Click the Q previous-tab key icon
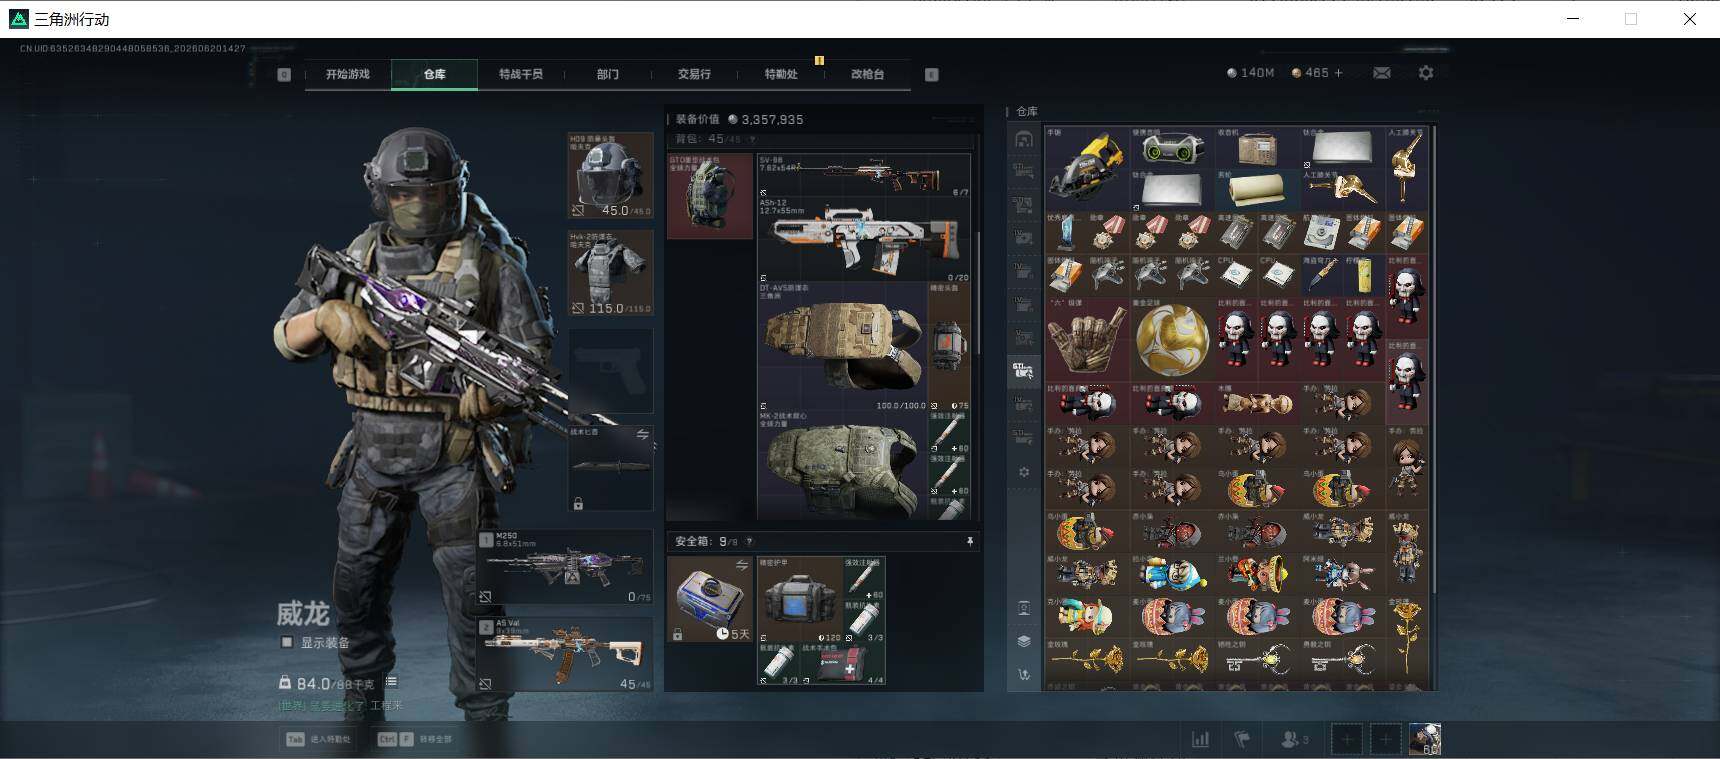The width and height of the screenshot is (1720, 759). click(284, 74)
